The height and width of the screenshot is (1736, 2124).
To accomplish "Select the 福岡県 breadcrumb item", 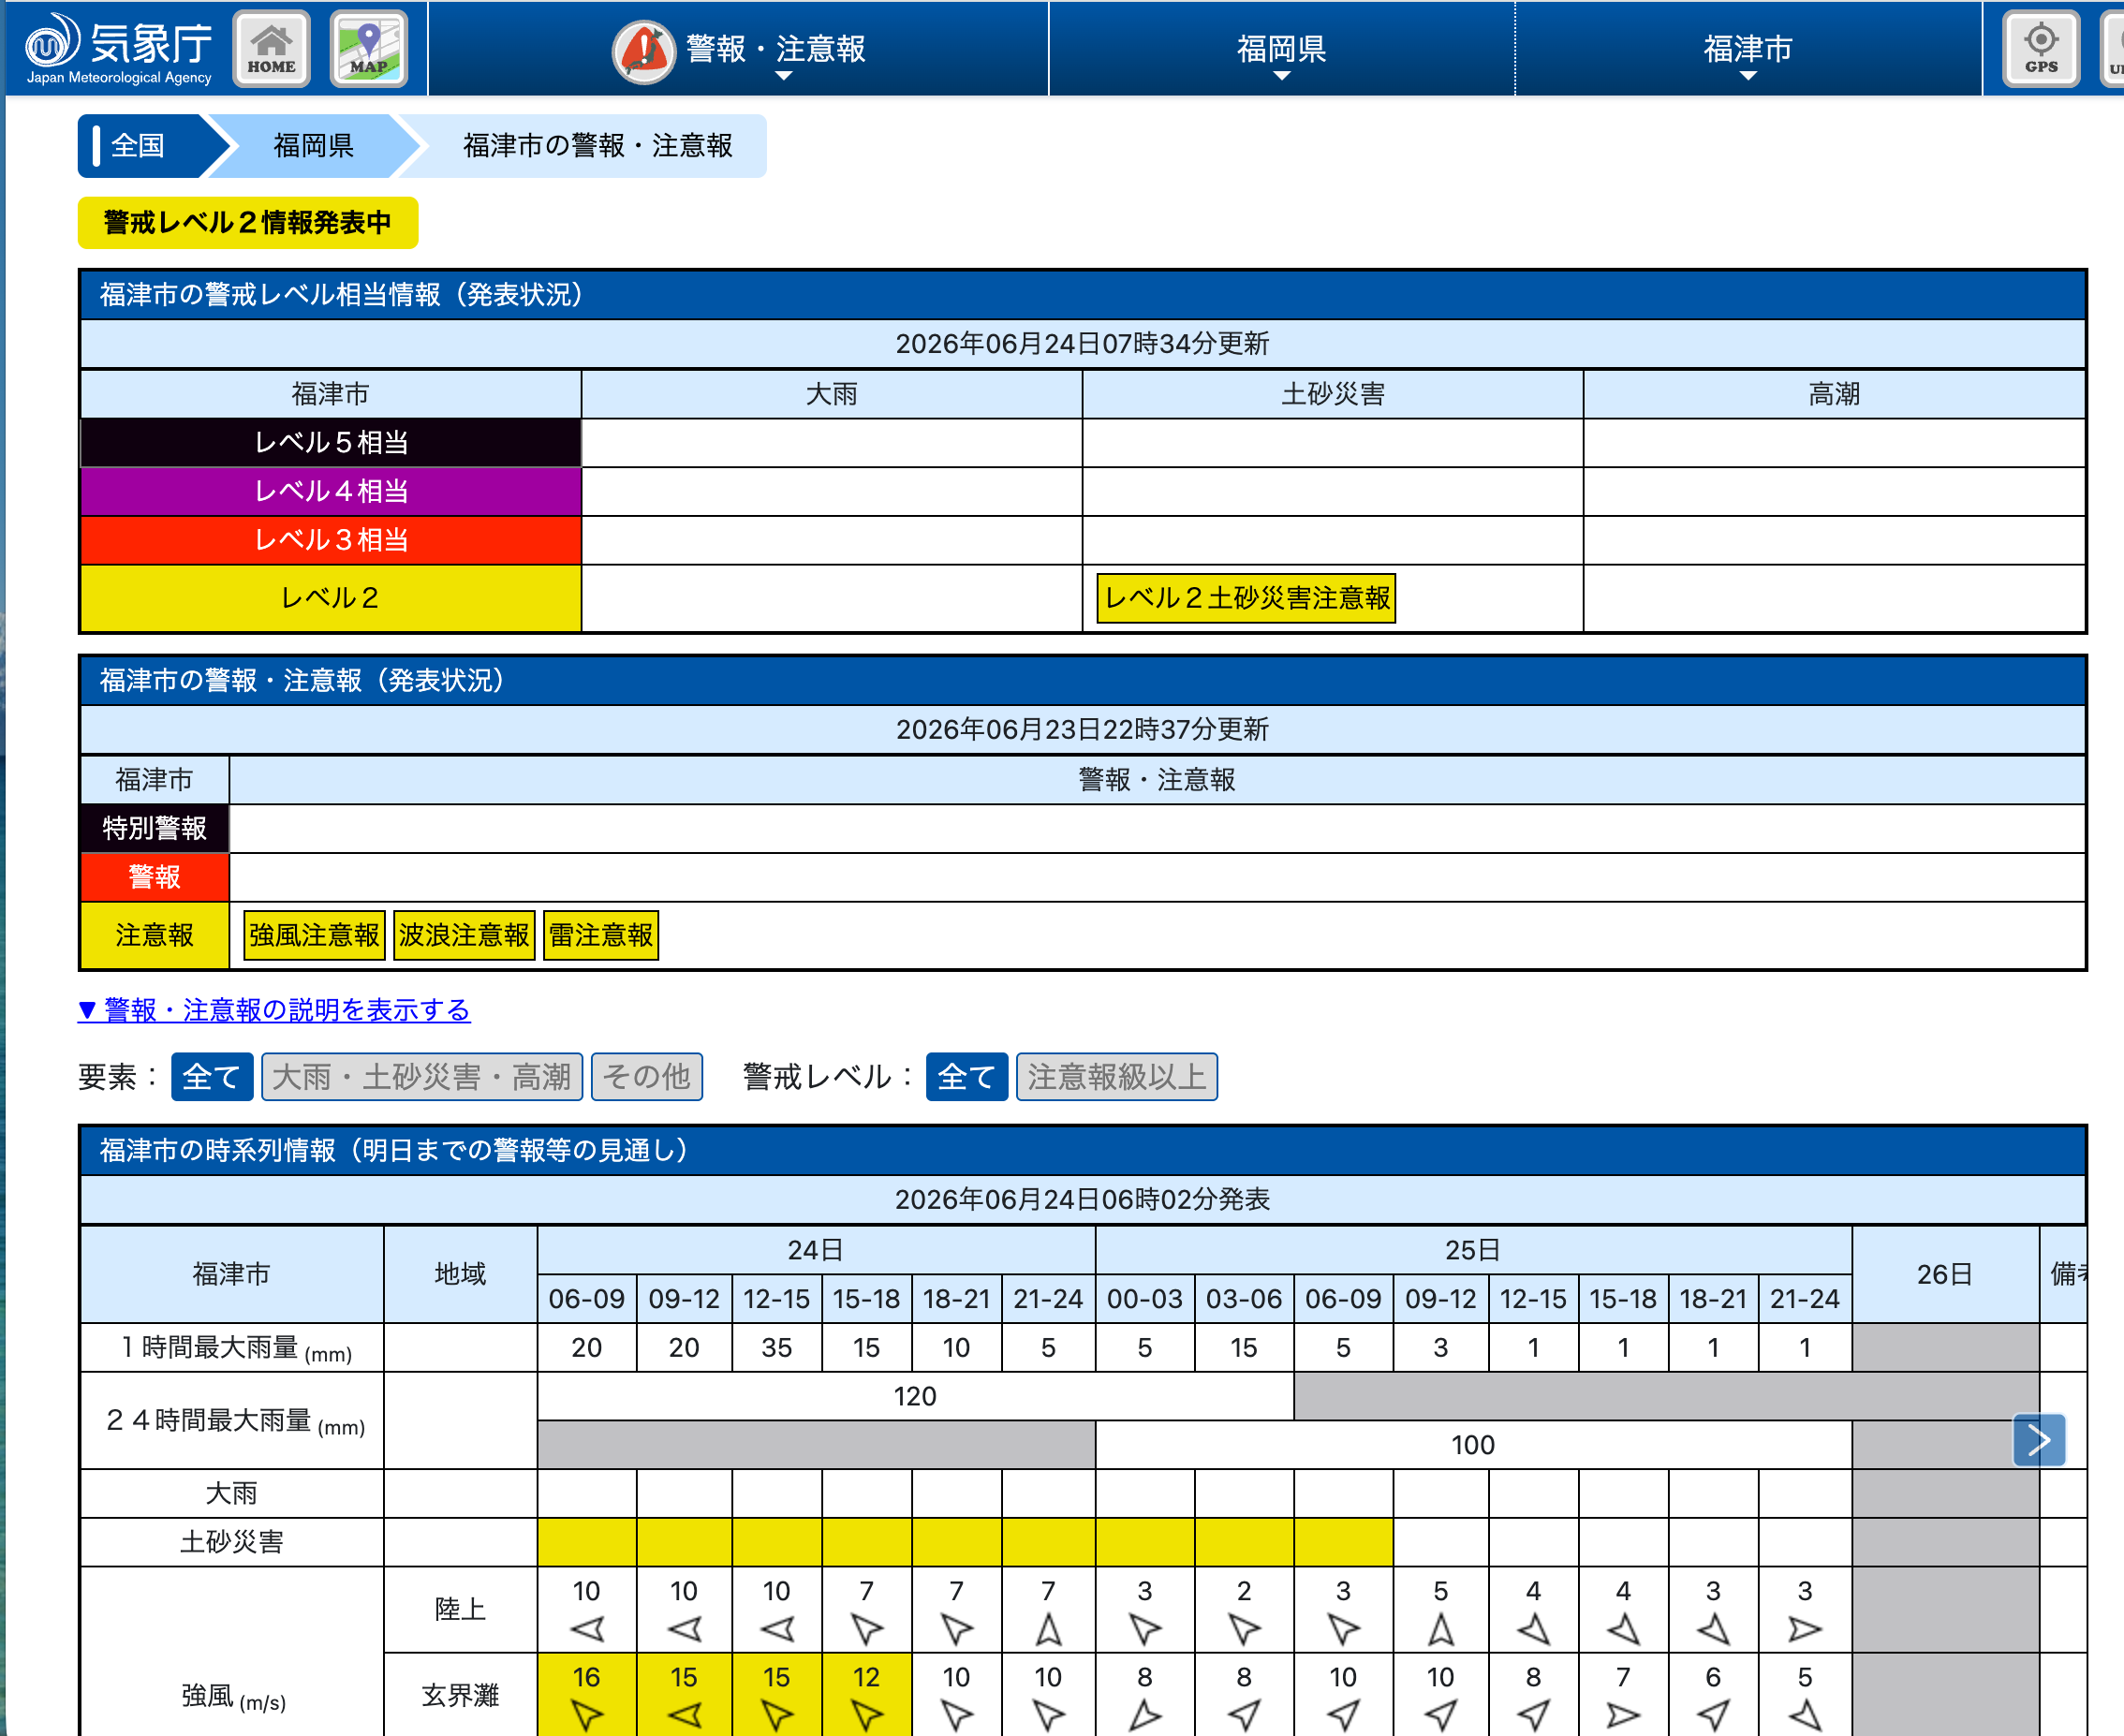I will pyautogui.click(x=313, y=146).
